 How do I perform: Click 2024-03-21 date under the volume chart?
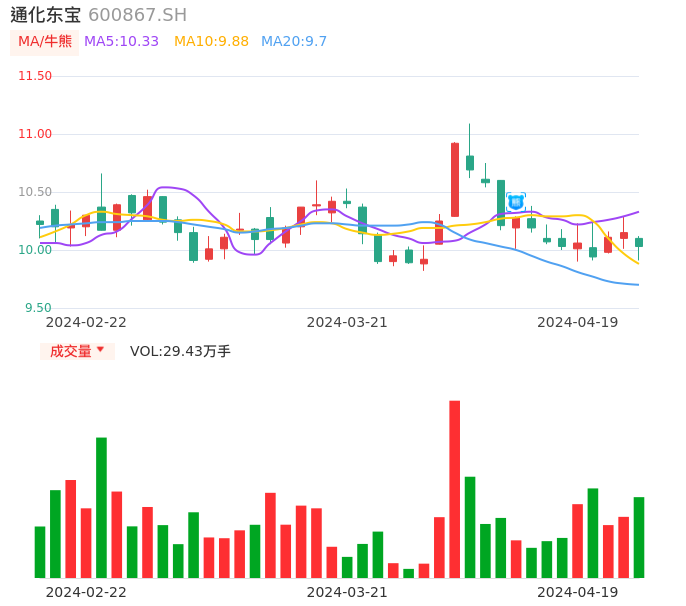(347, 592)
